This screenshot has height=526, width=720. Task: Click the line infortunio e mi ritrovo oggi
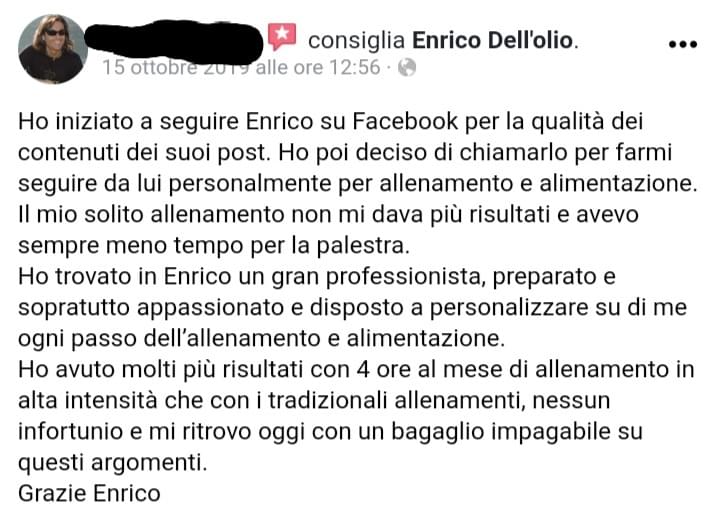click(x=330, y=432)
